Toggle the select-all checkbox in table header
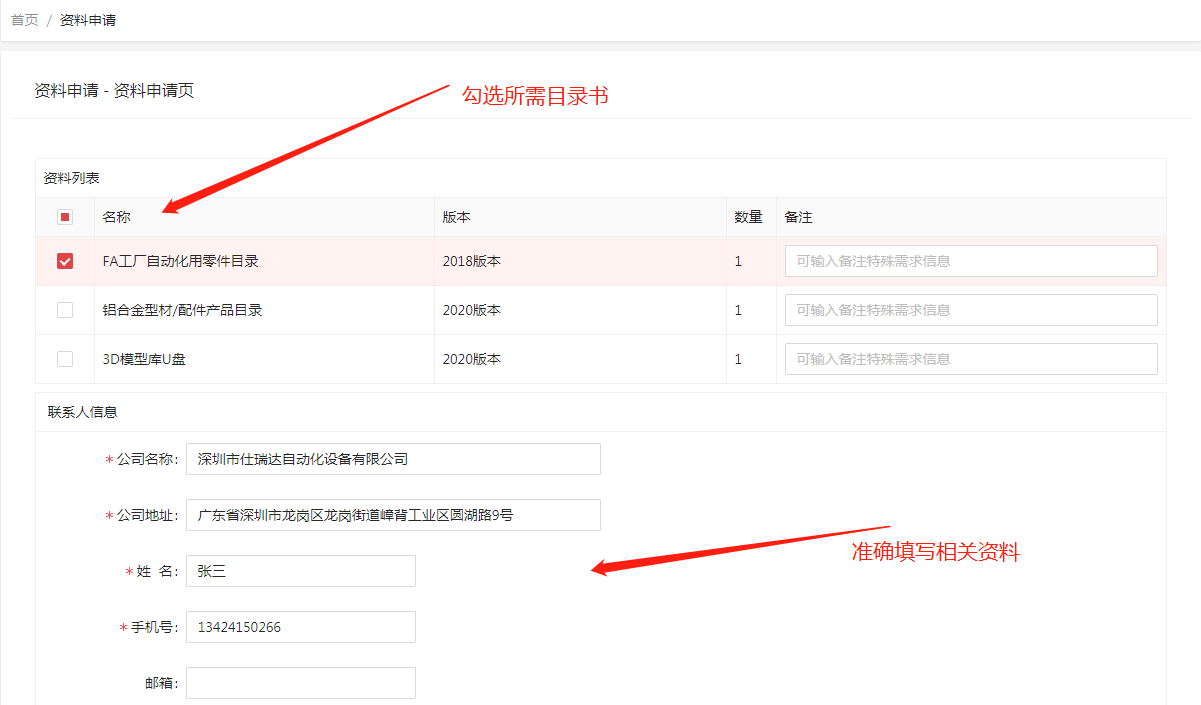 point(65,217)
